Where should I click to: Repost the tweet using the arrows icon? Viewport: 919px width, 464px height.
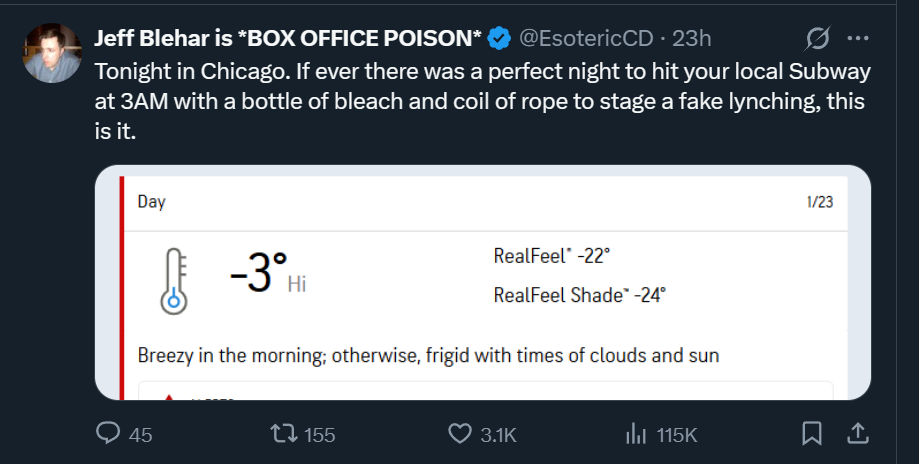285,434
